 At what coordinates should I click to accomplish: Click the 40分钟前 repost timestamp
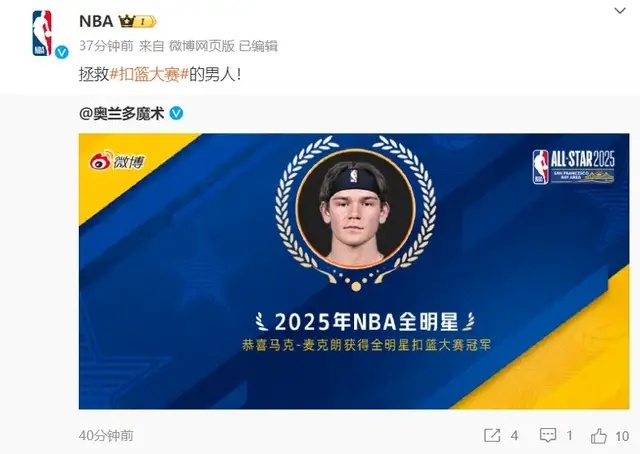106,435
